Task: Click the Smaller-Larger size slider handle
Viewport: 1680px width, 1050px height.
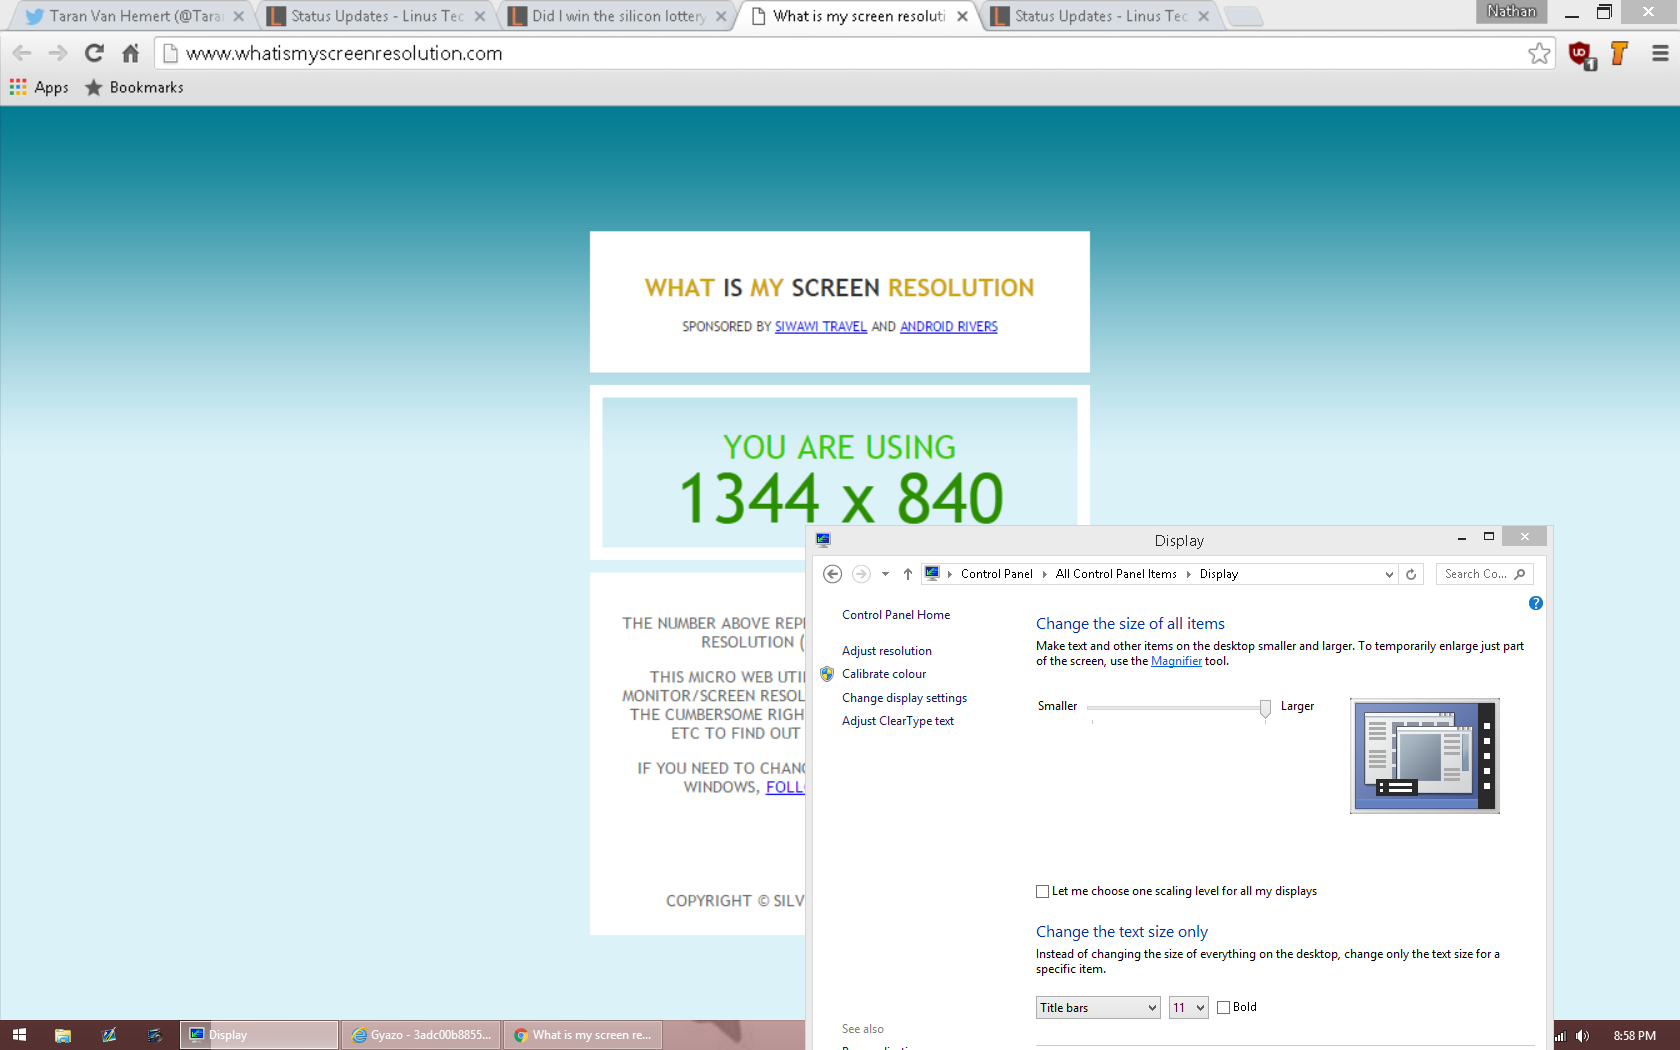Action: pos(1265,708)
